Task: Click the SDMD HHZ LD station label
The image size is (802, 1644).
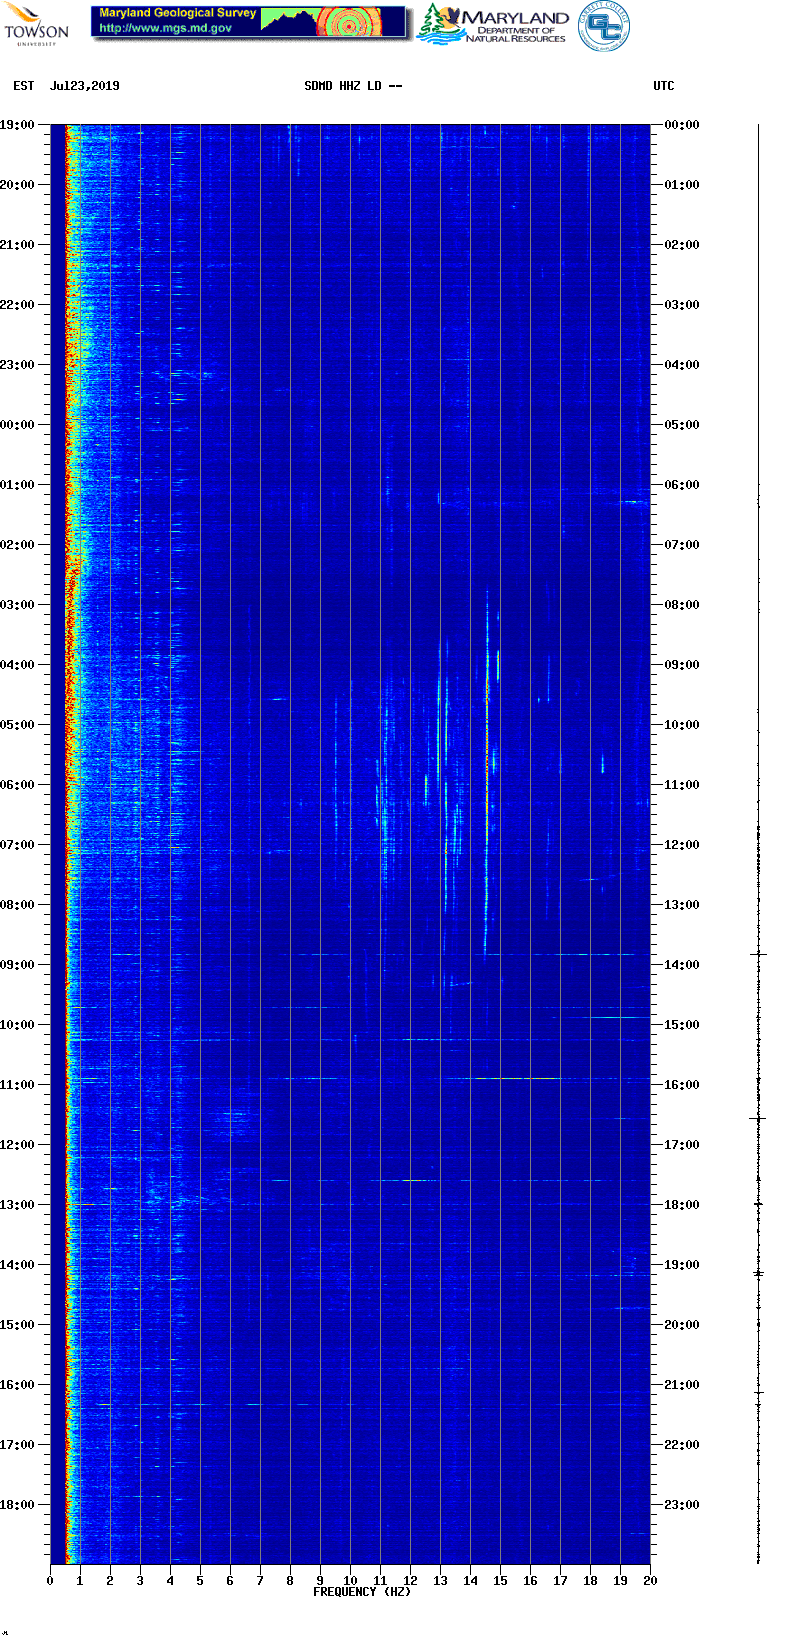Action: 353,86
